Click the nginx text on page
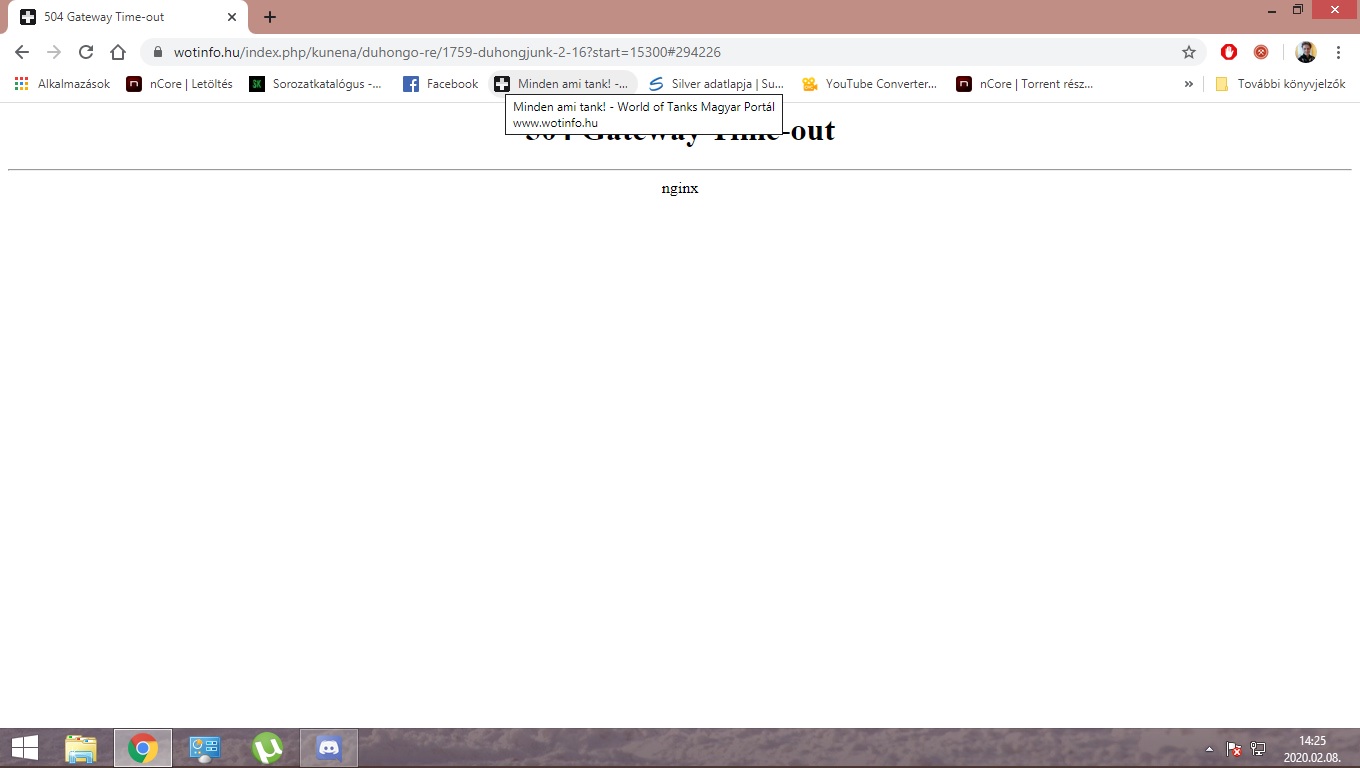1360x768 pixels. point(680,188)
